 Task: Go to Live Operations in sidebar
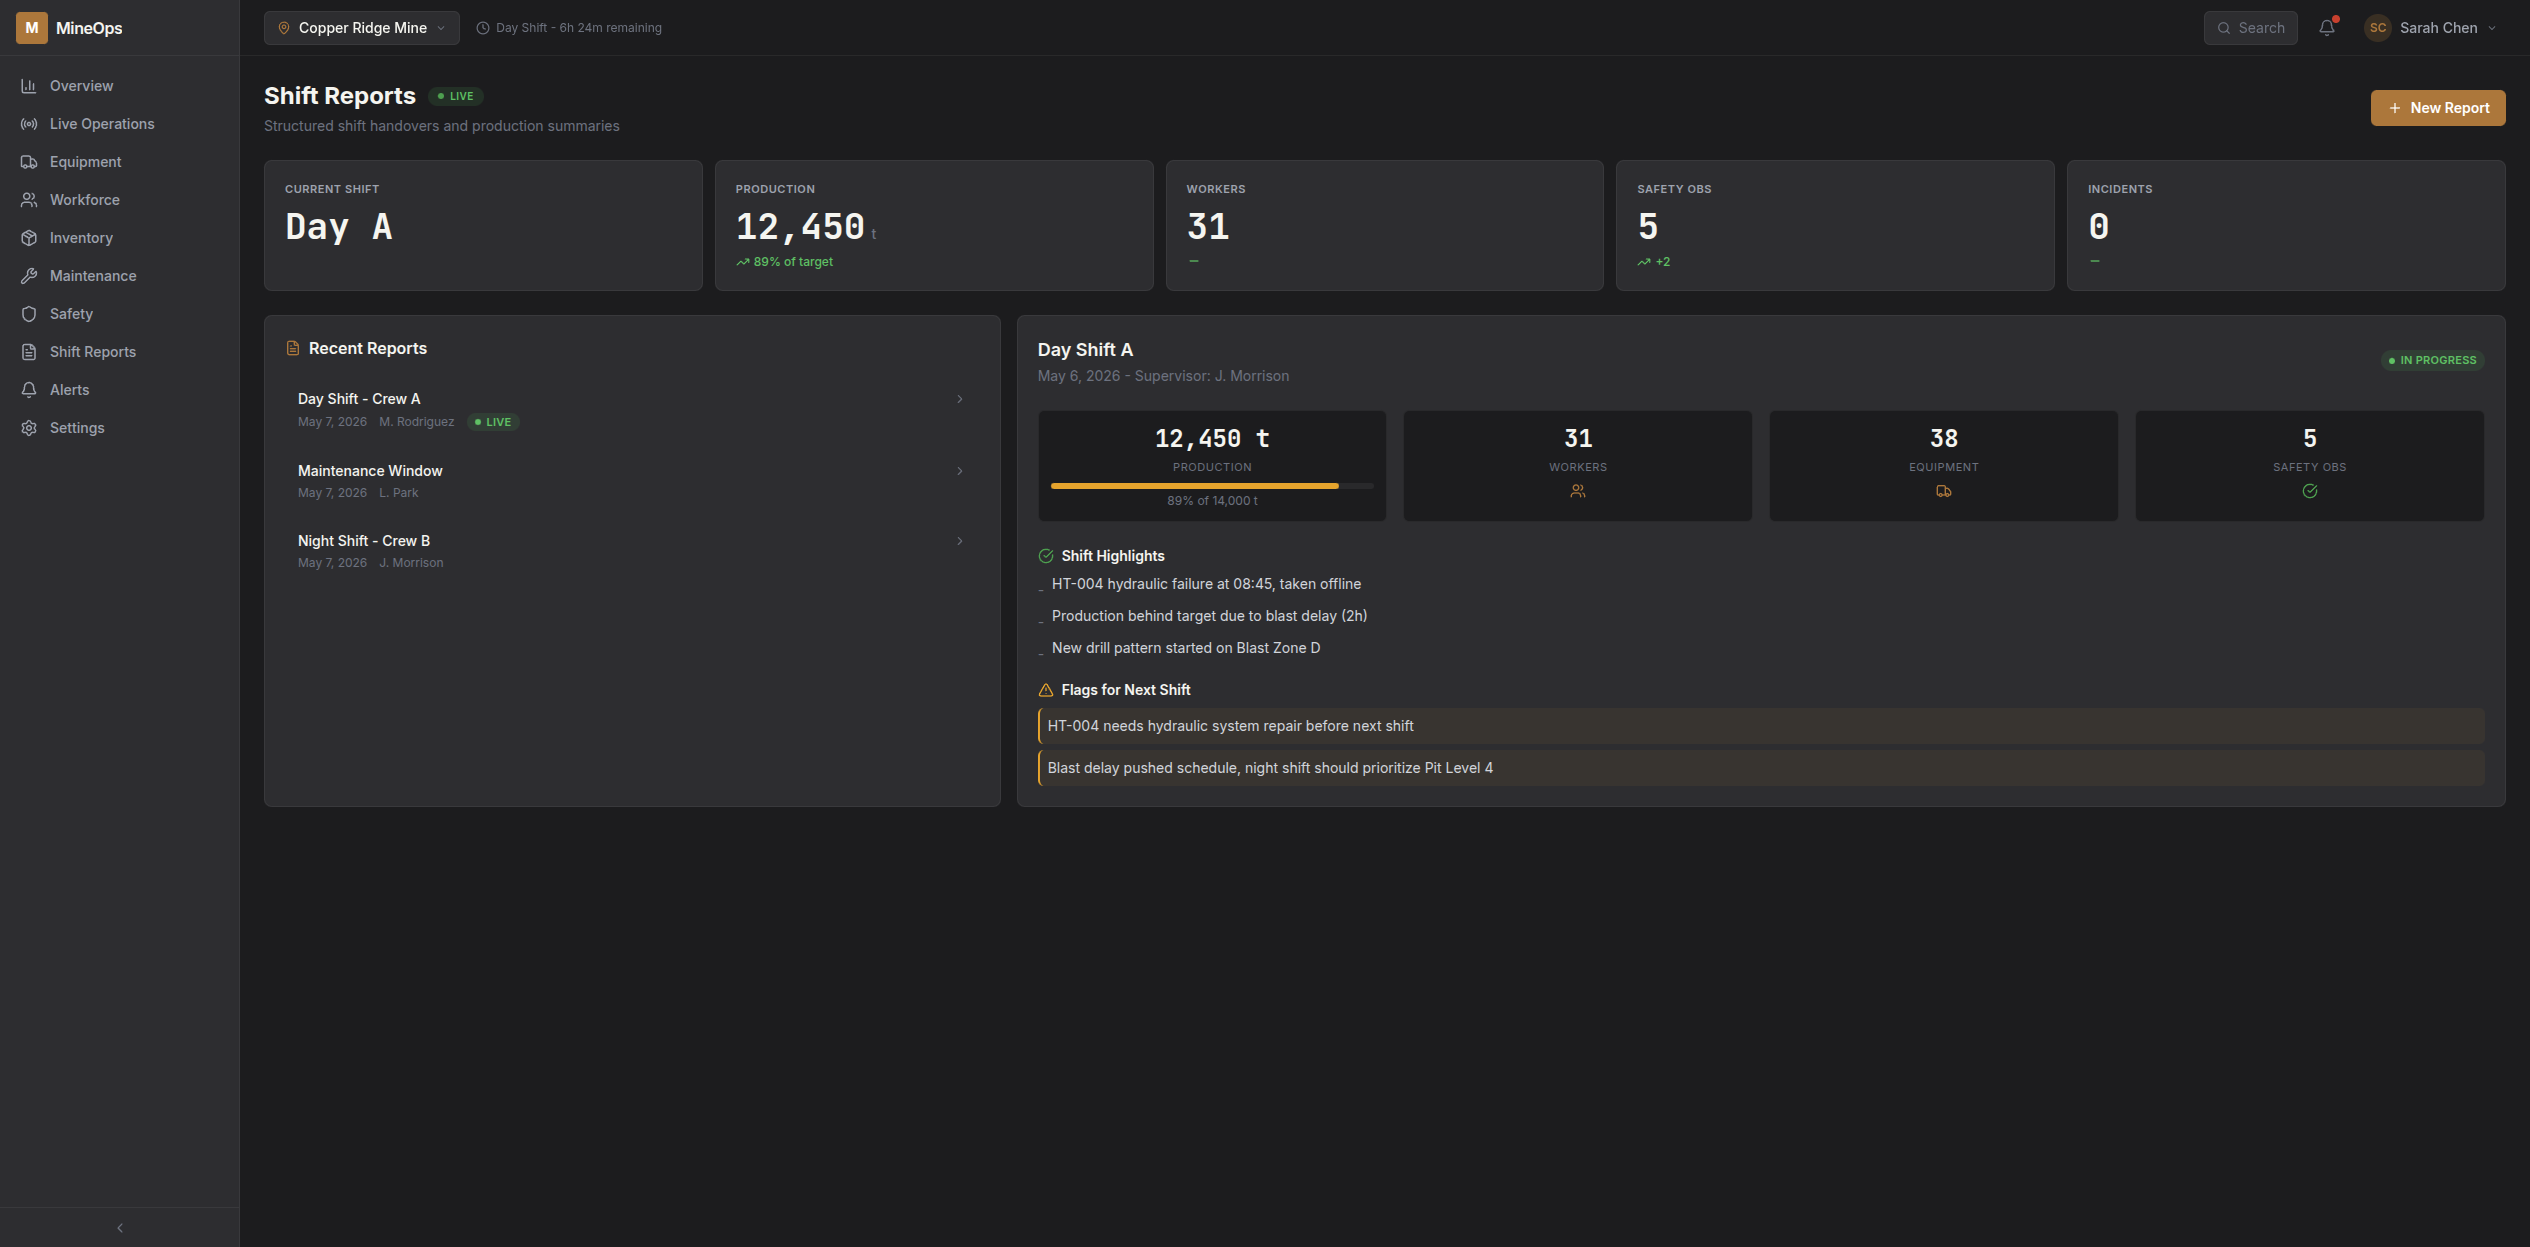[x=120, y=124]
